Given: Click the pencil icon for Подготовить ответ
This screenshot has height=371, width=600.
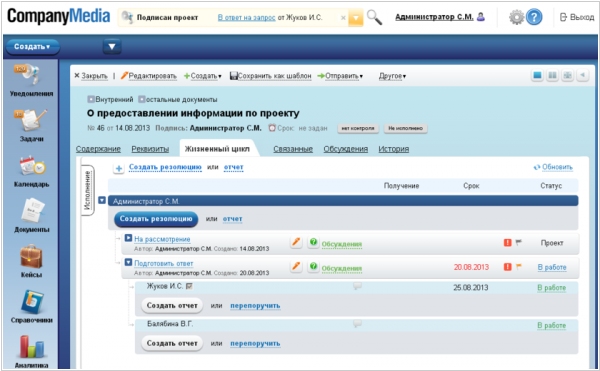Looking at the screenshot, I should point(296,266).
